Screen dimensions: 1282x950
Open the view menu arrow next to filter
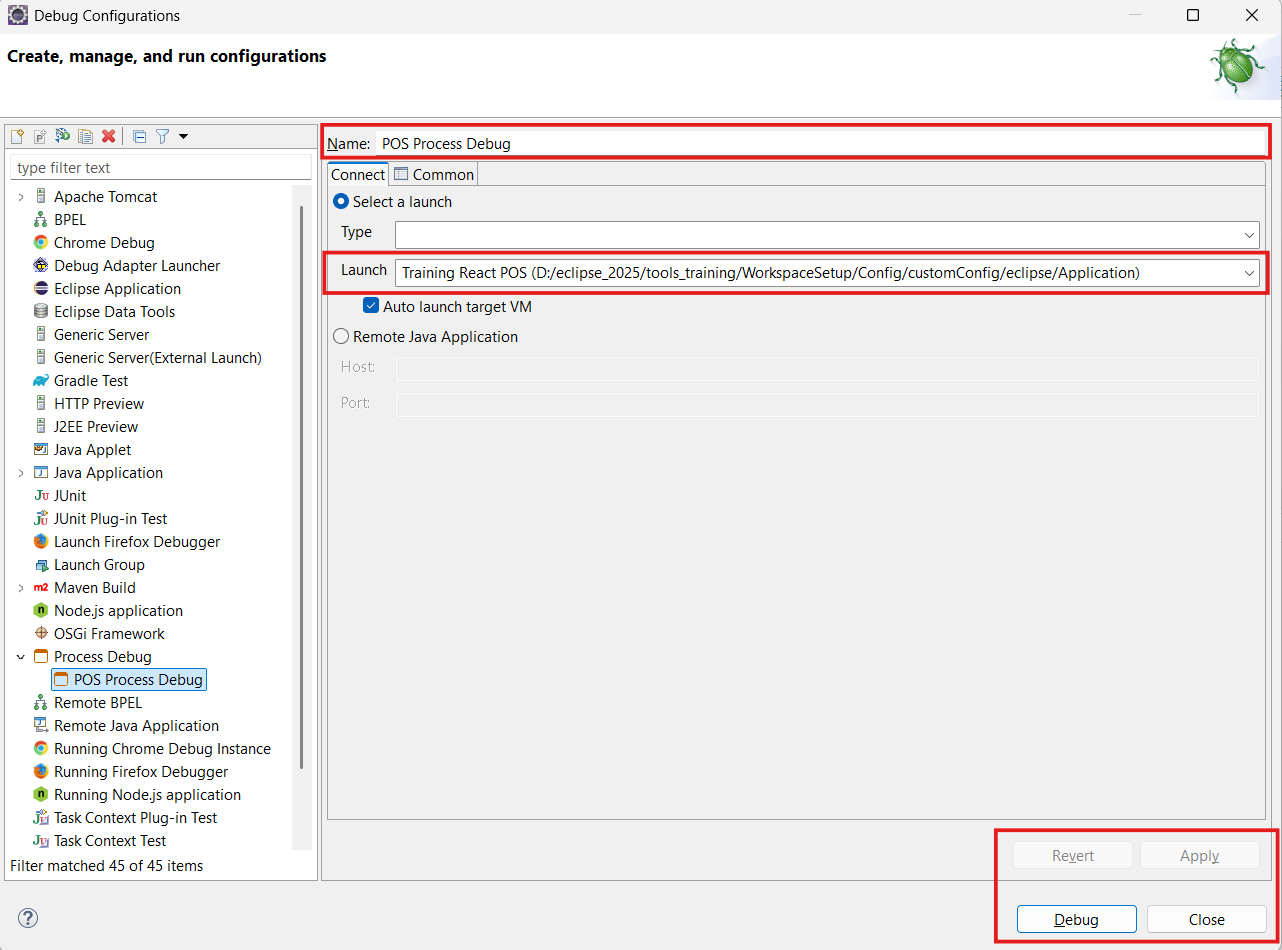coord(182,135)
